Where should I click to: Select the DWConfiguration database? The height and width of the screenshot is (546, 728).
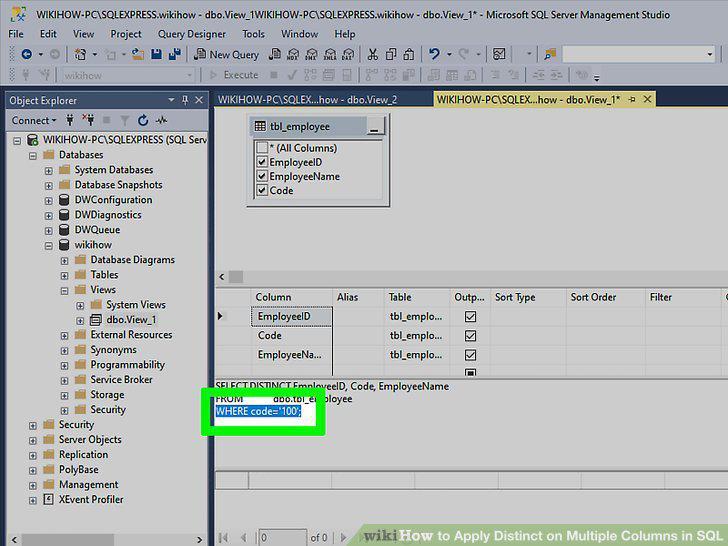[x=113, y=200]
